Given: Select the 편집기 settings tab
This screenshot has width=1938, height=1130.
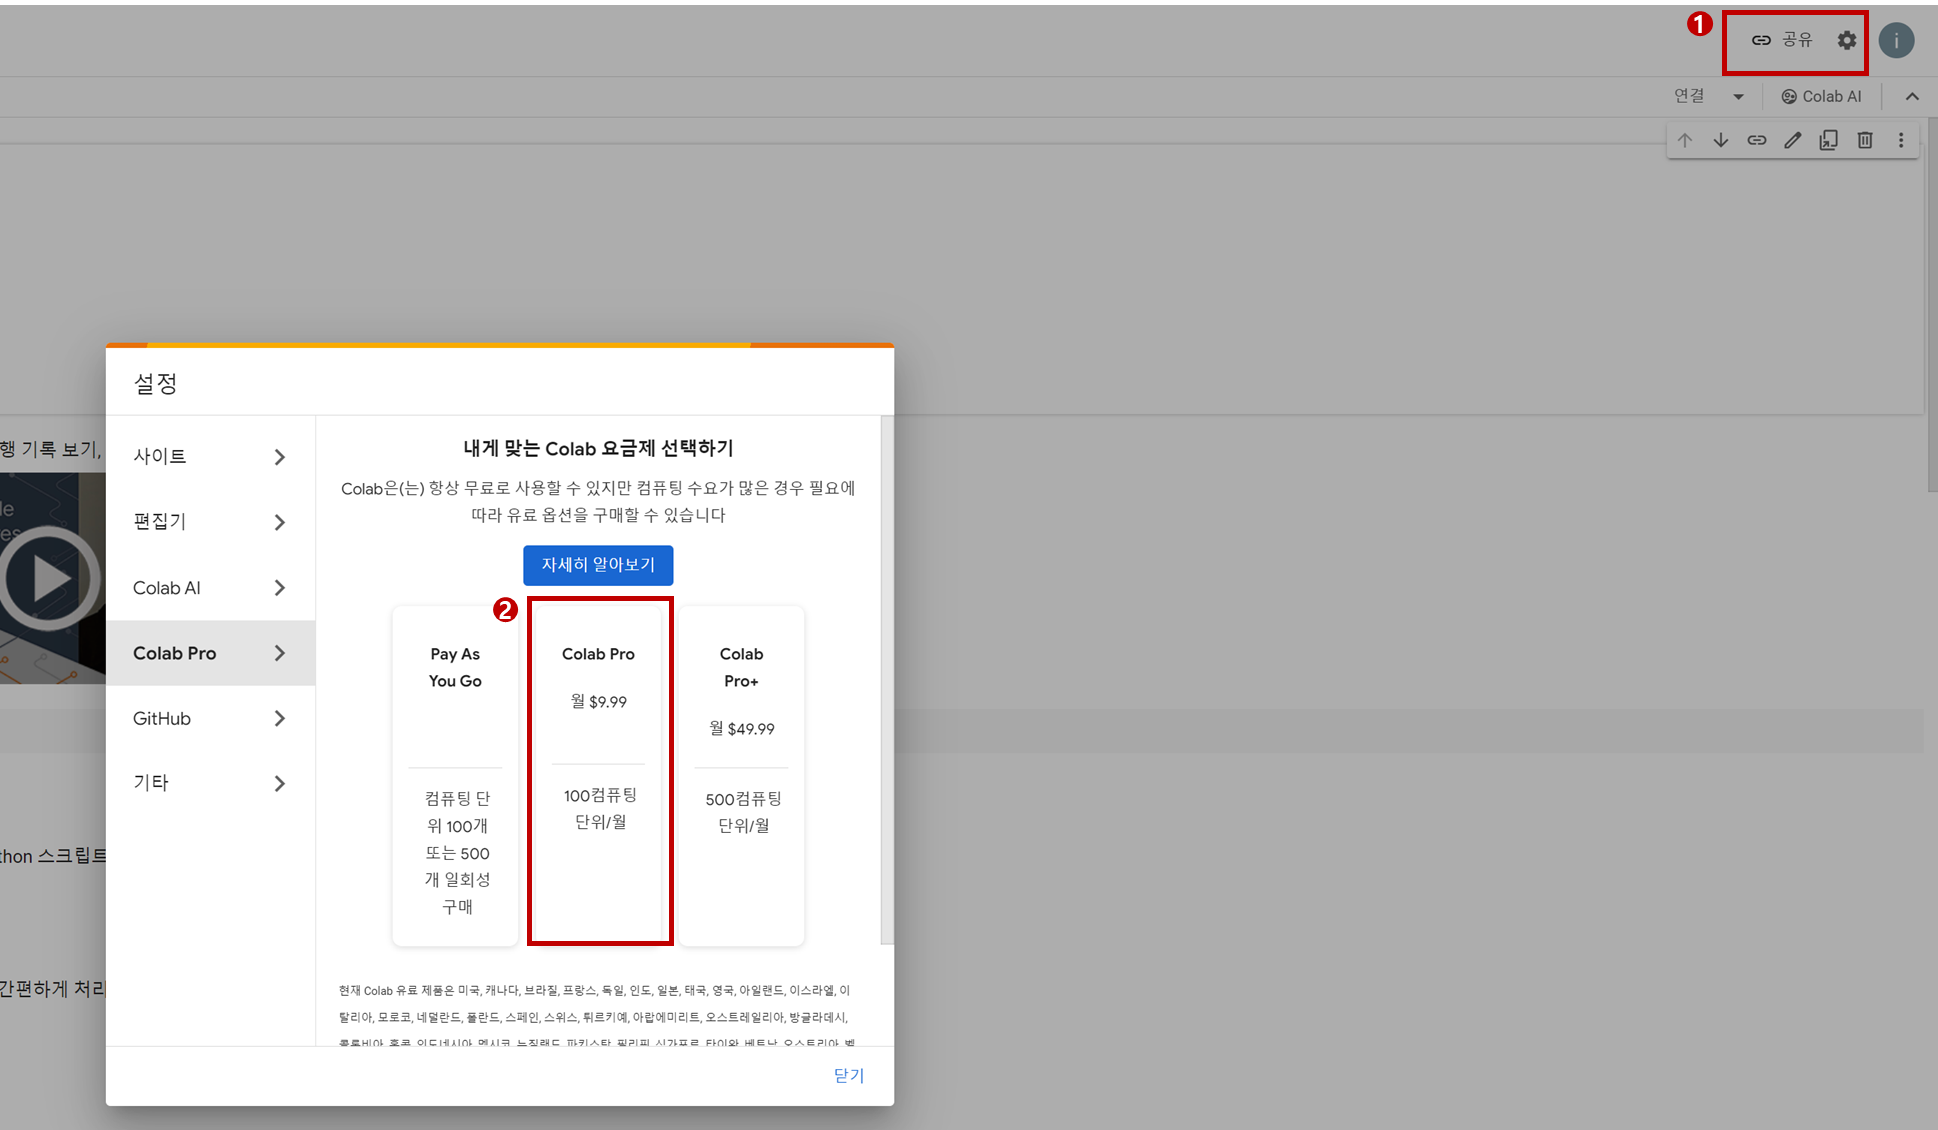Looking at the screenshot, I should coord(210,522).
